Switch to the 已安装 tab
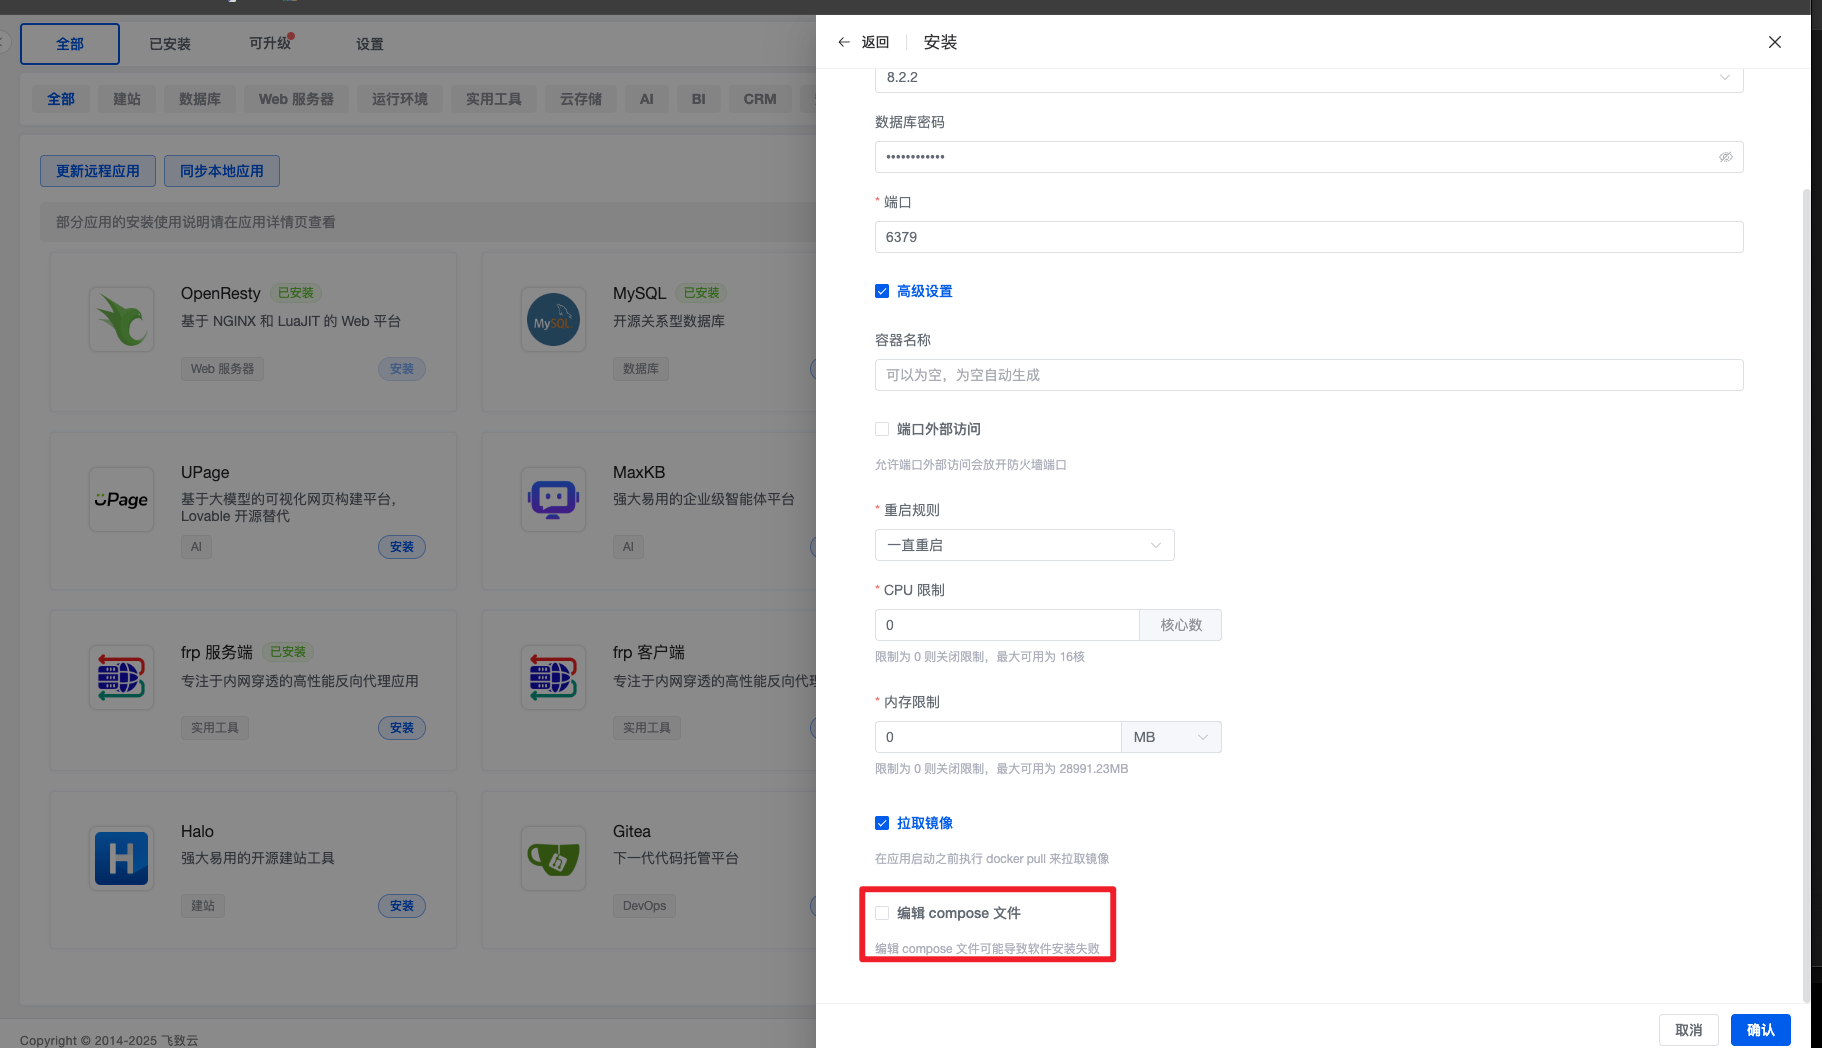Image resolution: width=1822 pixels, height=1048 pixels. pos(170,44)
